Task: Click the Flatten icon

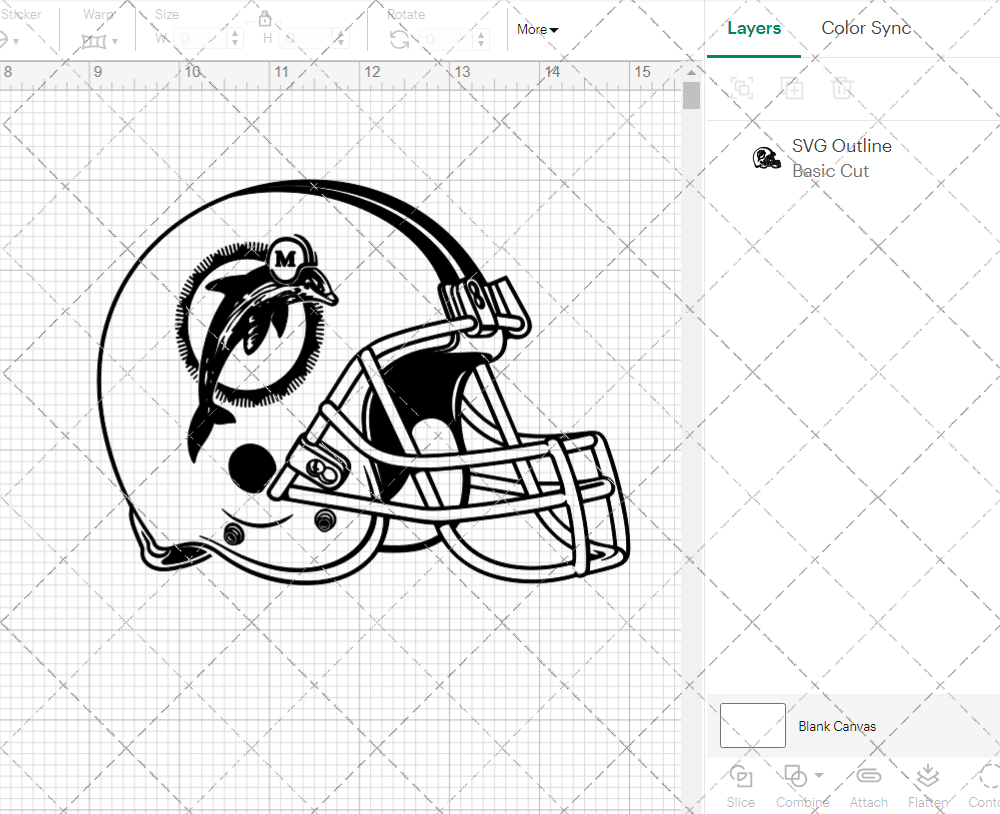Action: (x=927, y=777)
